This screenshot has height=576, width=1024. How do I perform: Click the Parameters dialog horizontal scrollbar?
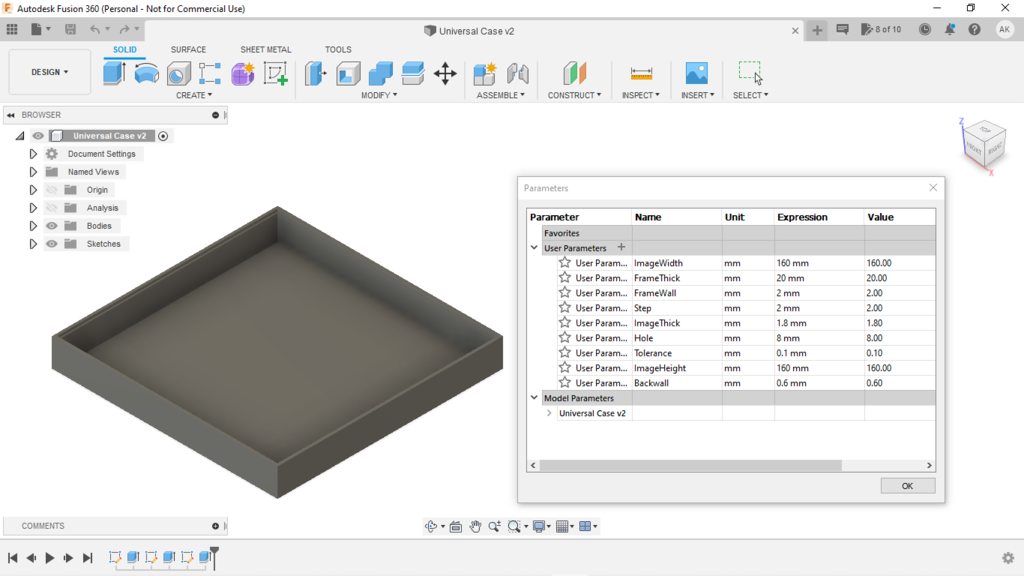(x=690, y=465)
